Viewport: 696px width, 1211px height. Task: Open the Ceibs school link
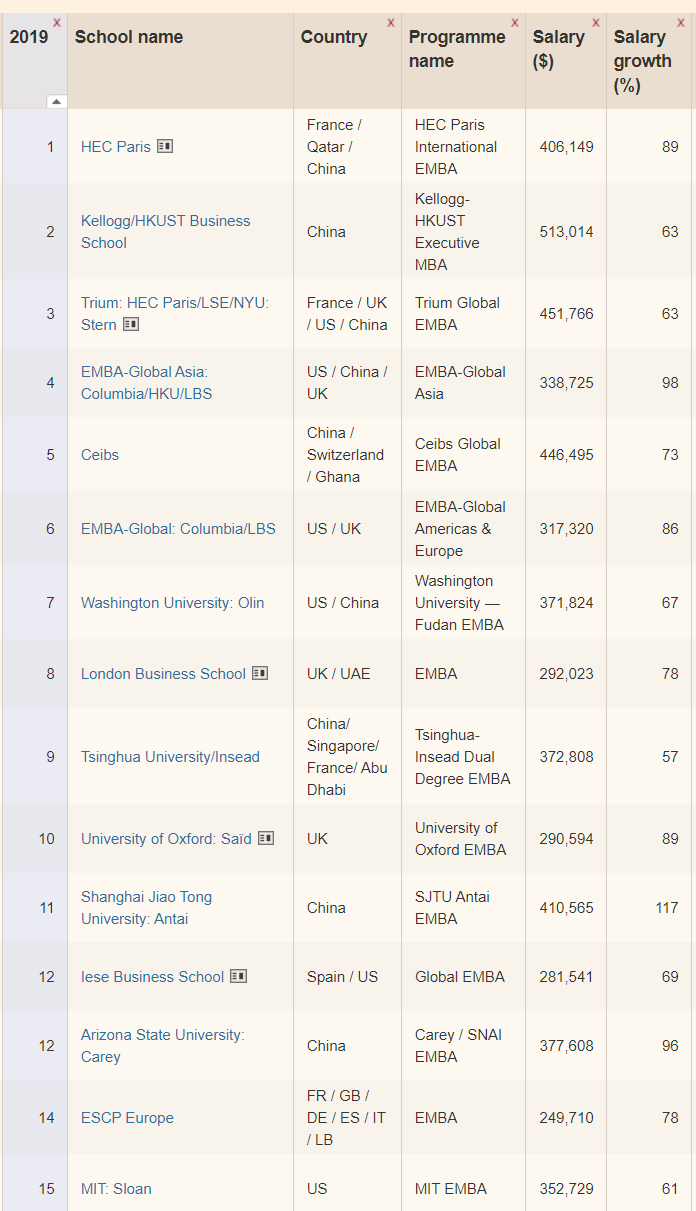[100, 454]
